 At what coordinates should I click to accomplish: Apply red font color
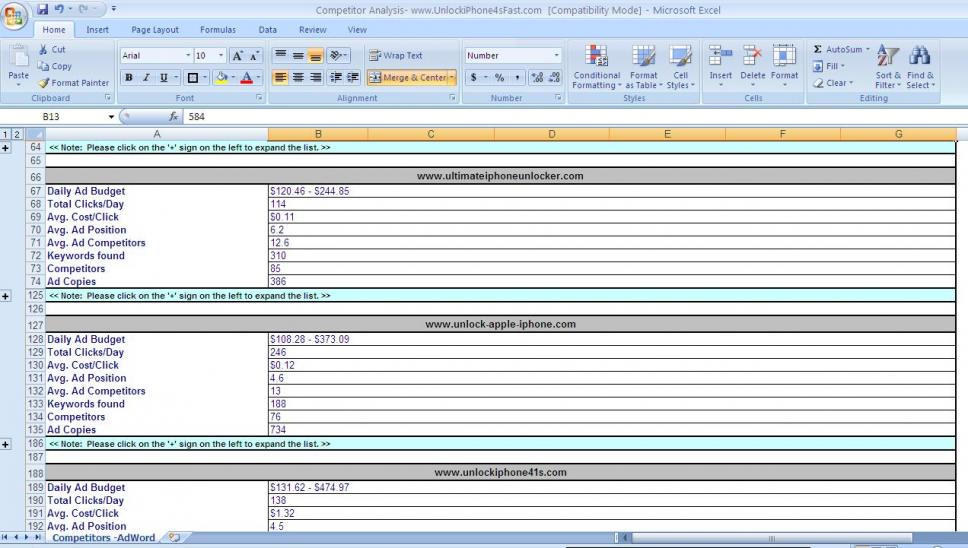246,78
